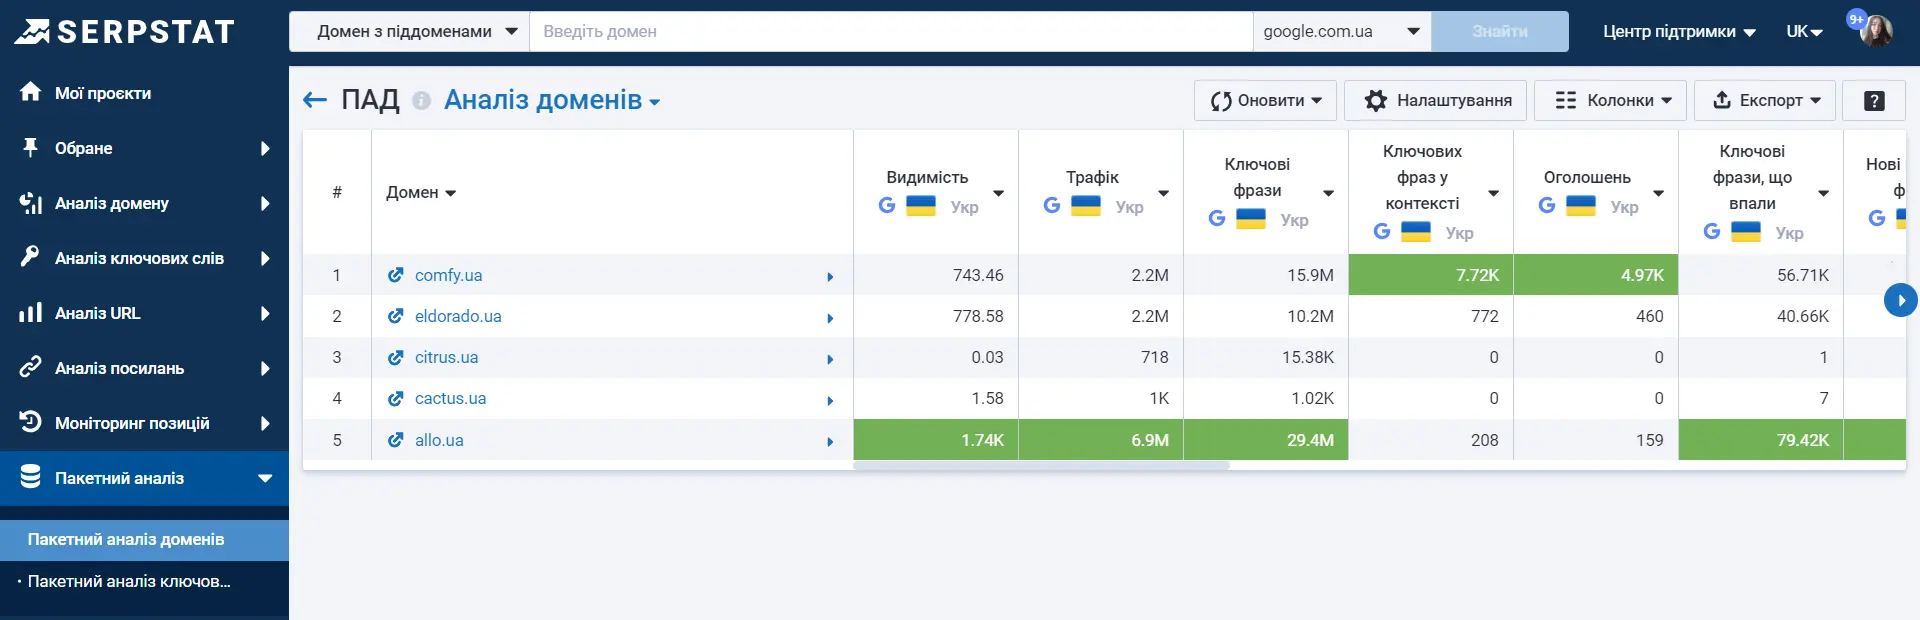Open Оголошень column dropdown arrow
The height and width of the screenshot is (620, 1920).
(x=1658, y=193)
